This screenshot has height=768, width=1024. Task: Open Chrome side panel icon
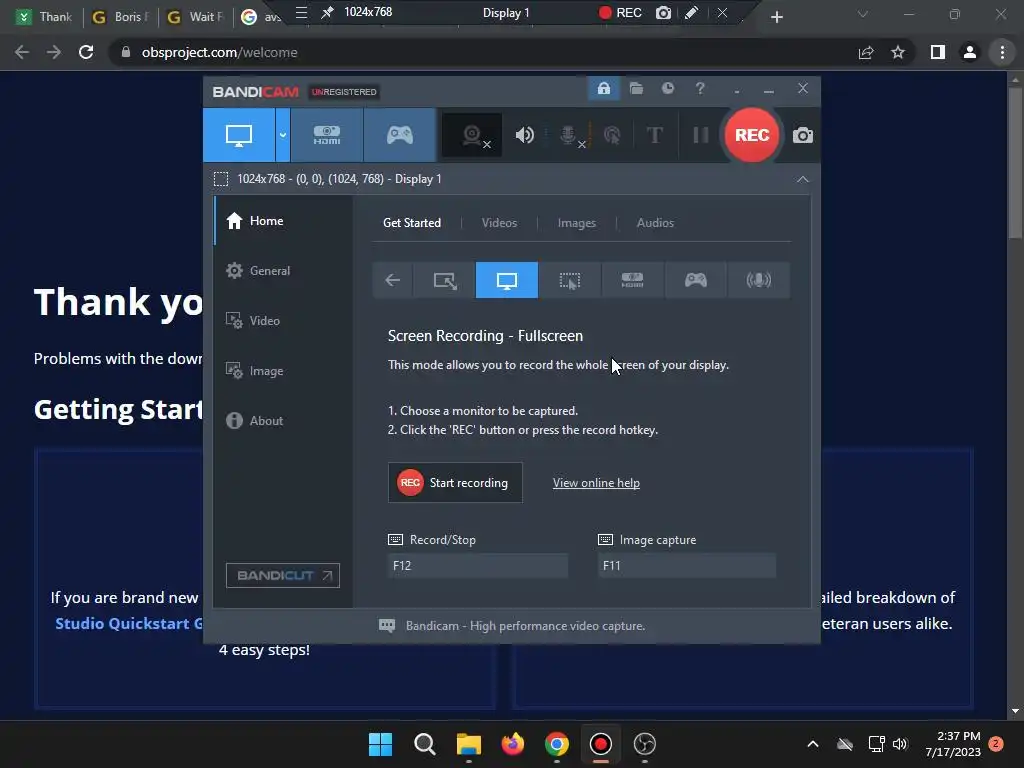[x=938, y=52]
